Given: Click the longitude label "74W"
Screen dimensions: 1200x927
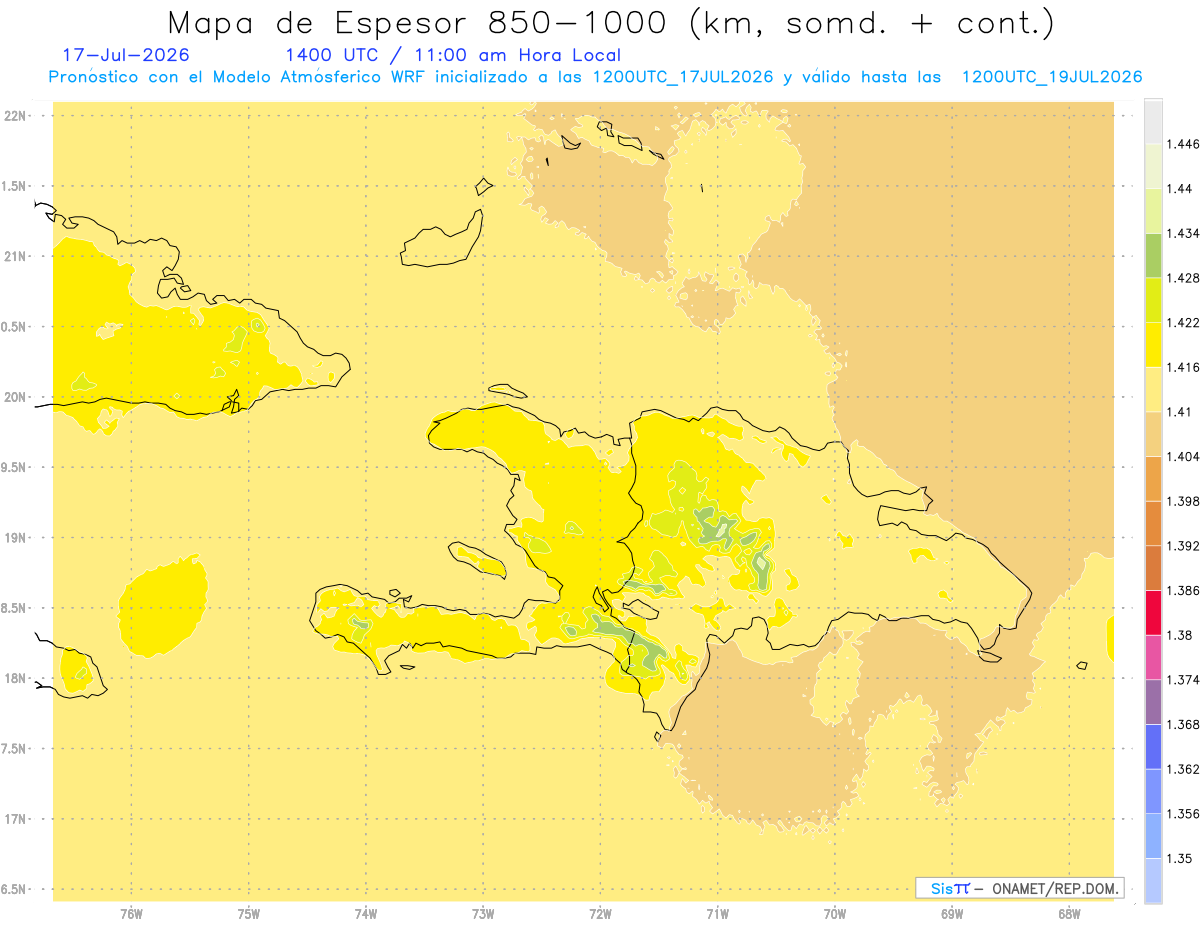Looking at the screenshot, I should coord(366,914).
